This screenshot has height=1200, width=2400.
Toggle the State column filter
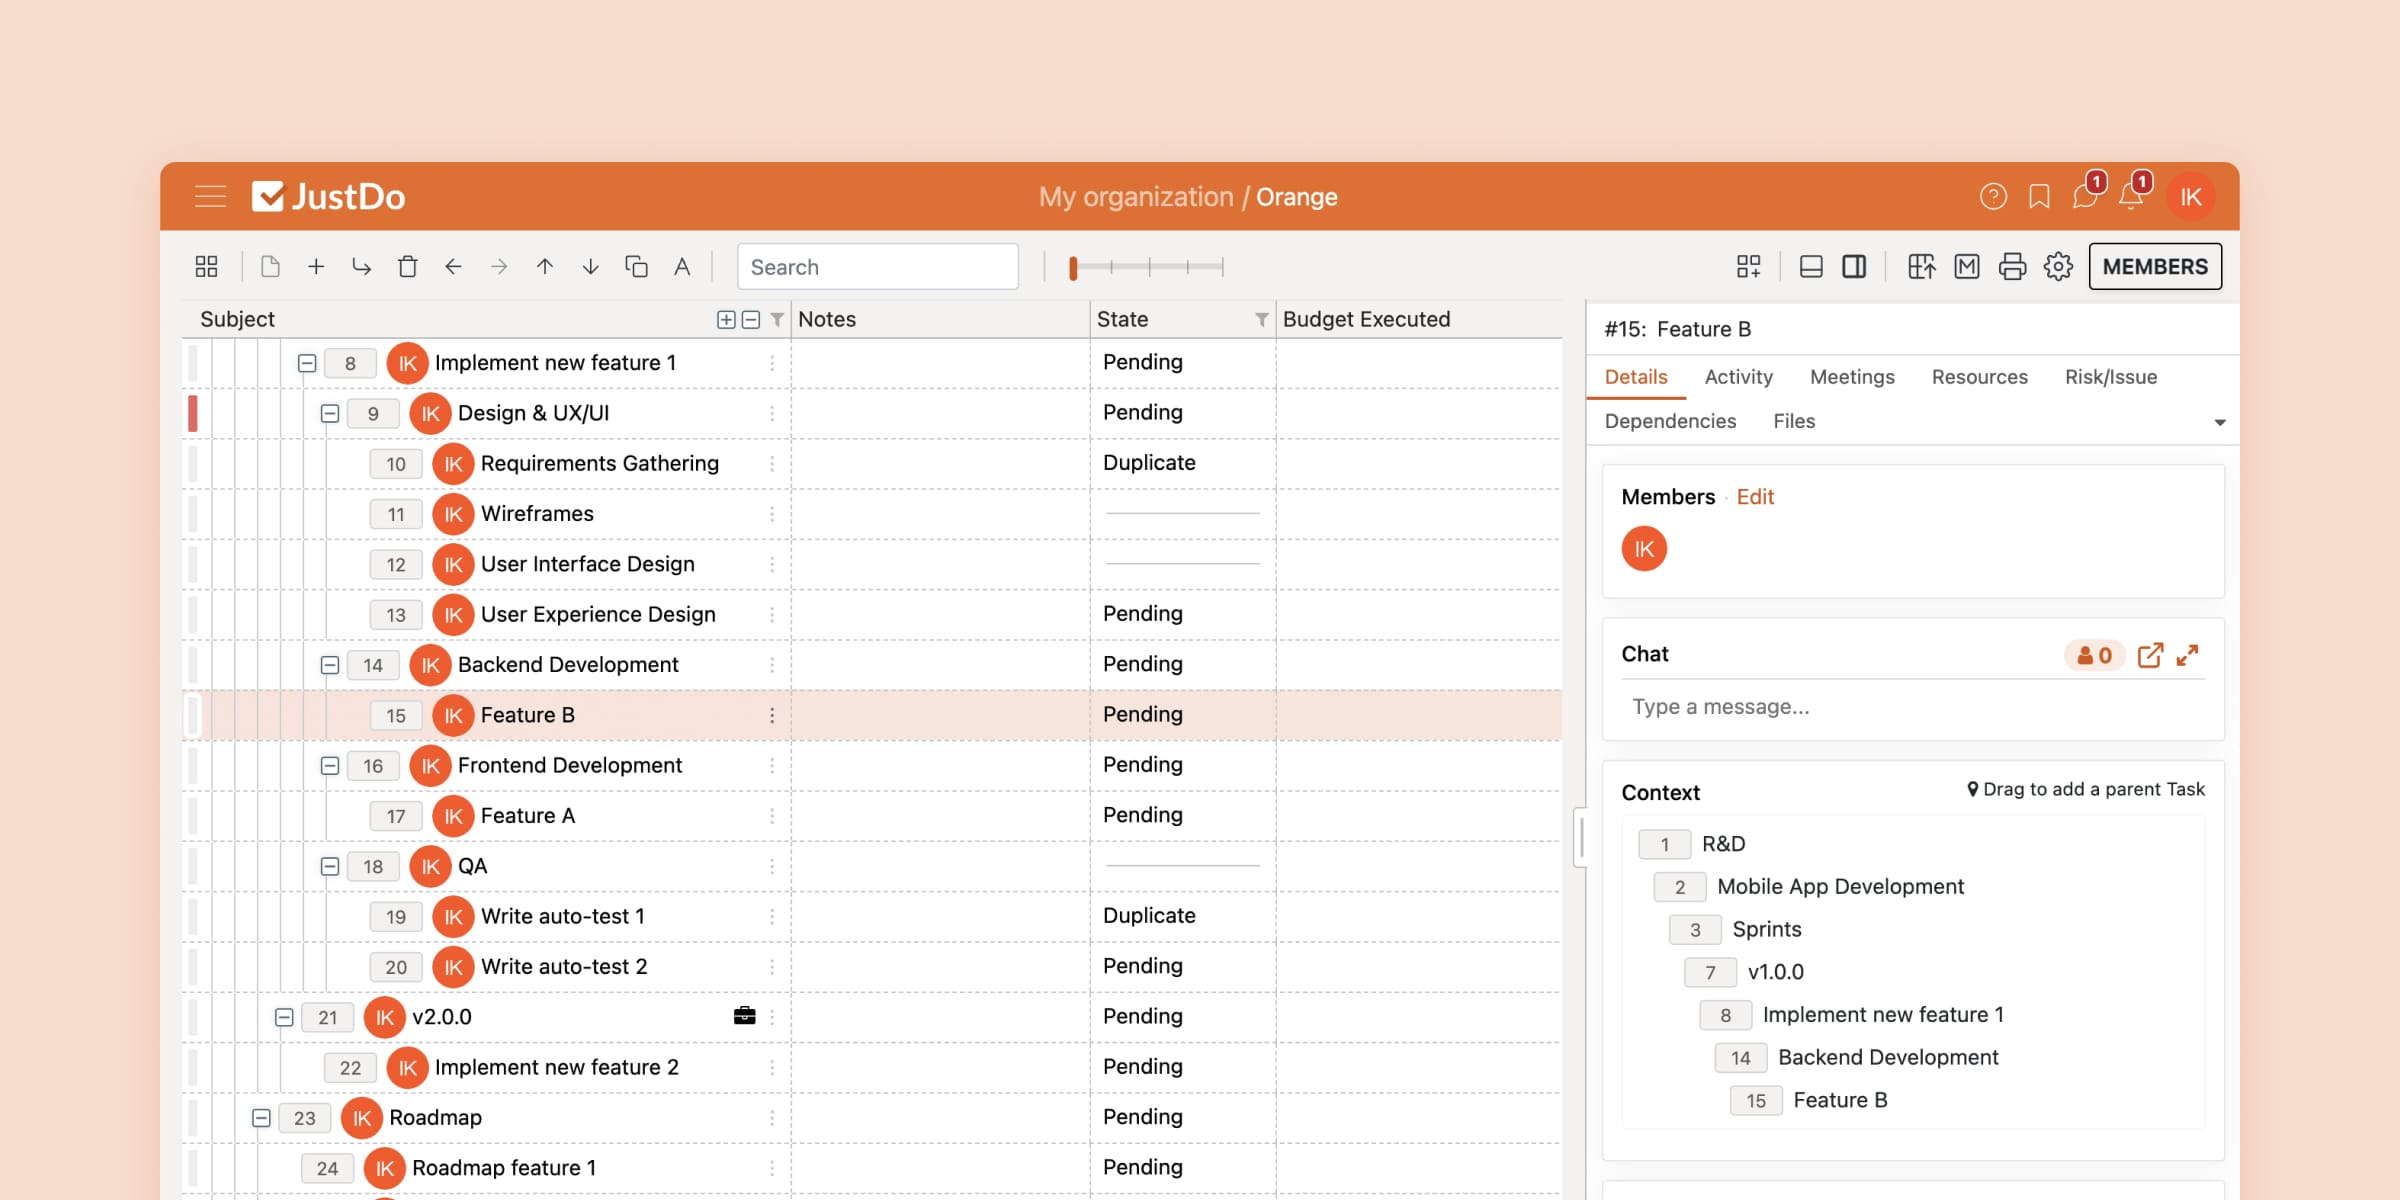[x=1260, y=317]
